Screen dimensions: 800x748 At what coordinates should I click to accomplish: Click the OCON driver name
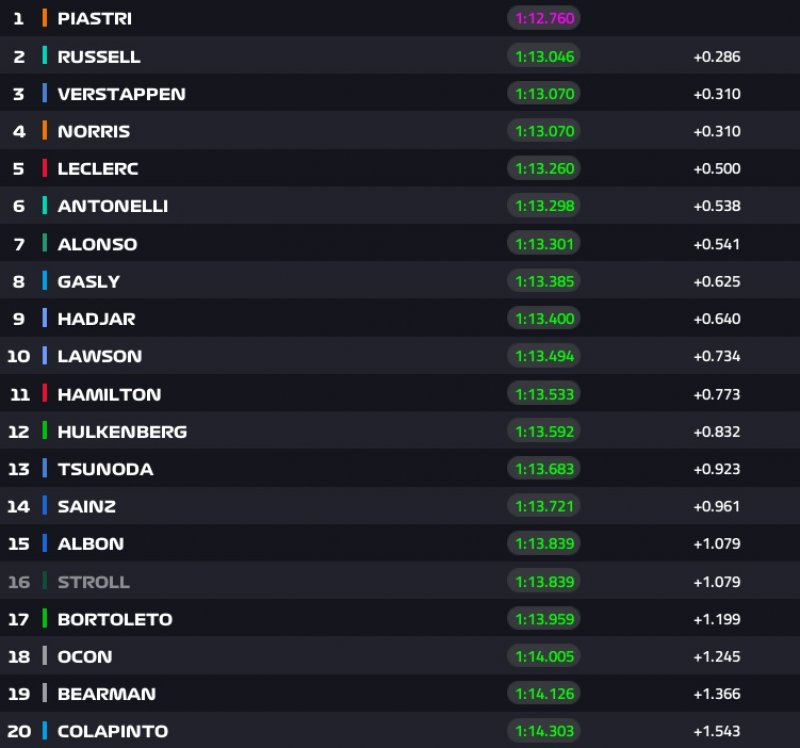click(84, 656)
